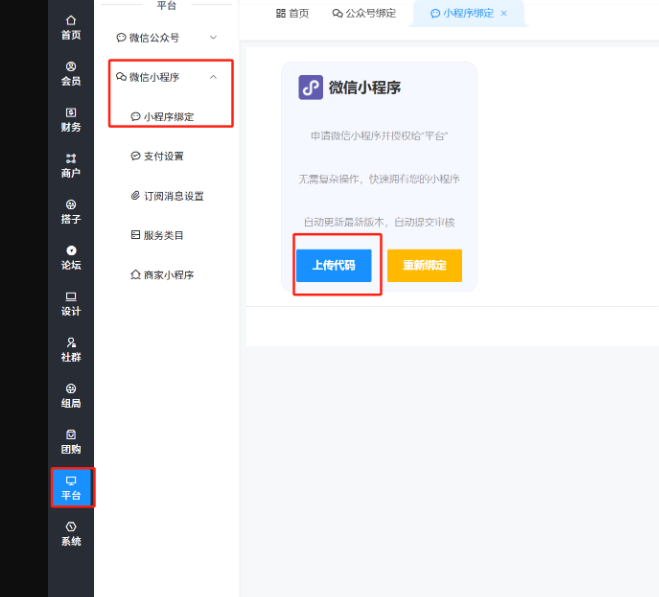Click the blue 上传代码 button
Viewport: 659px width, 597px height.
pyautogui.click(x=333, y=265)
